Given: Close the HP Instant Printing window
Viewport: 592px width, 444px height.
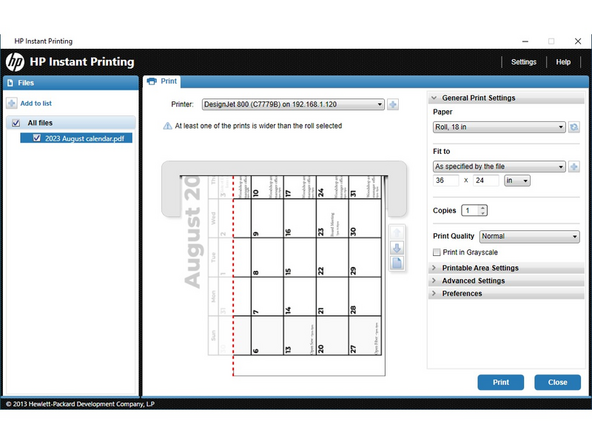Looking at the screenshot, I should click(578, 41).
